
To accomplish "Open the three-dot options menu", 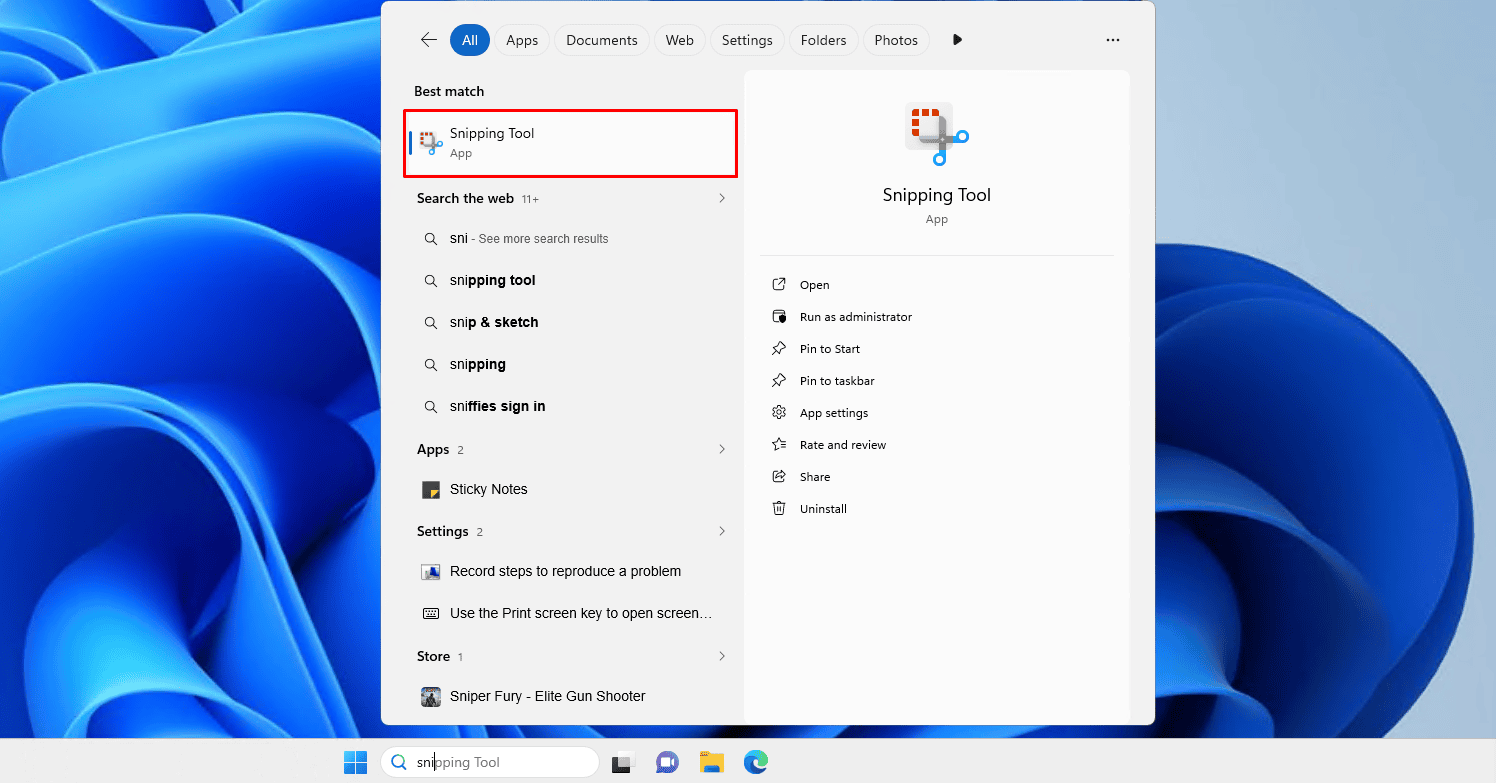I will point(1113,40).
